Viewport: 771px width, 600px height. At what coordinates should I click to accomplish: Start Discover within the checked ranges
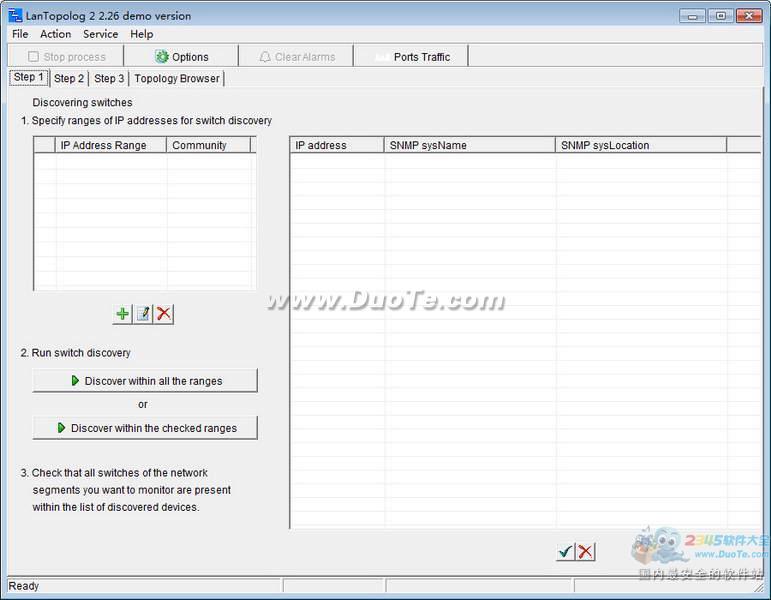tap(145, 428)
